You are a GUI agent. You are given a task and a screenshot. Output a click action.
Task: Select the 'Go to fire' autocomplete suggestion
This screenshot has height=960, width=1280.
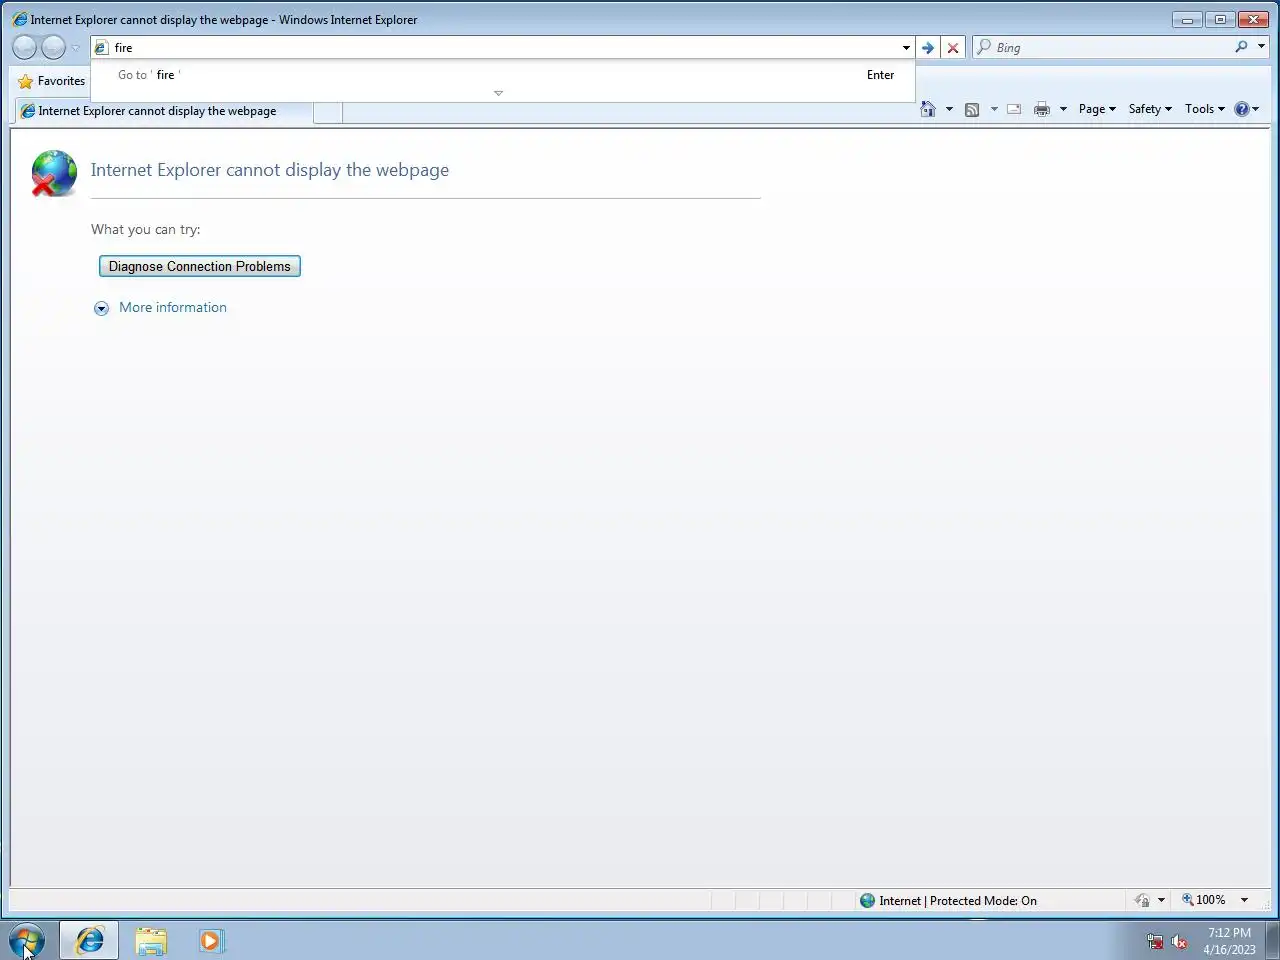(x=502, y=75)
